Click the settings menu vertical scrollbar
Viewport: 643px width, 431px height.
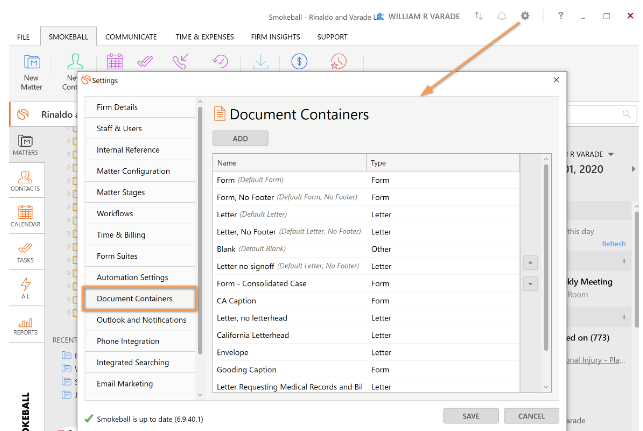[x=200, y=230]
